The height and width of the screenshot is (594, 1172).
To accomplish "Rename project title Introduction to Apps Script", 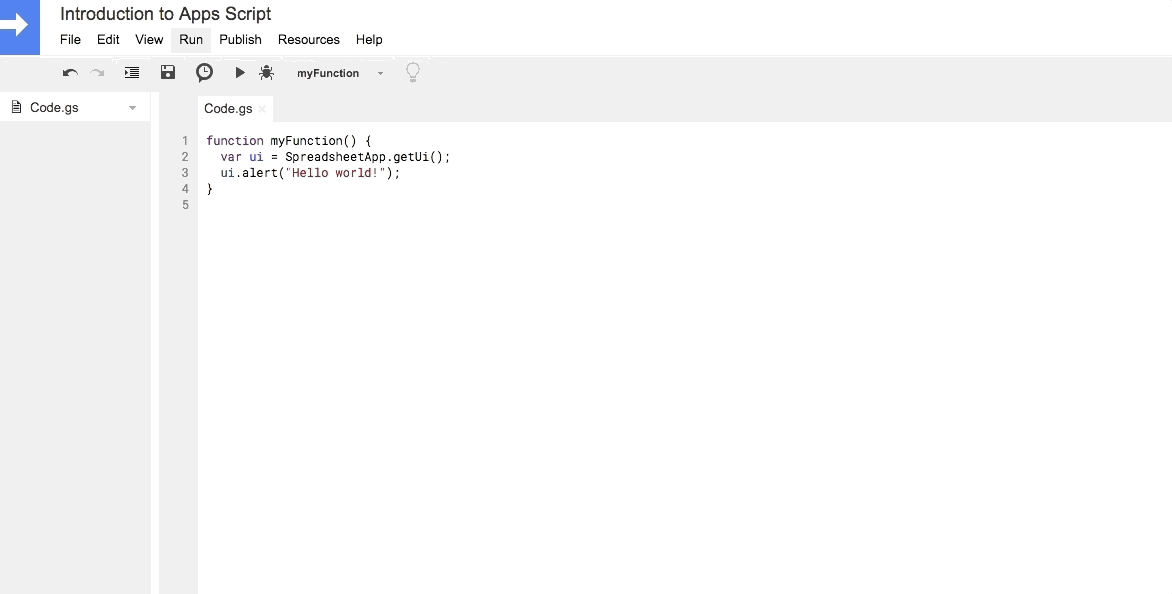I will (x=165, y=13).
